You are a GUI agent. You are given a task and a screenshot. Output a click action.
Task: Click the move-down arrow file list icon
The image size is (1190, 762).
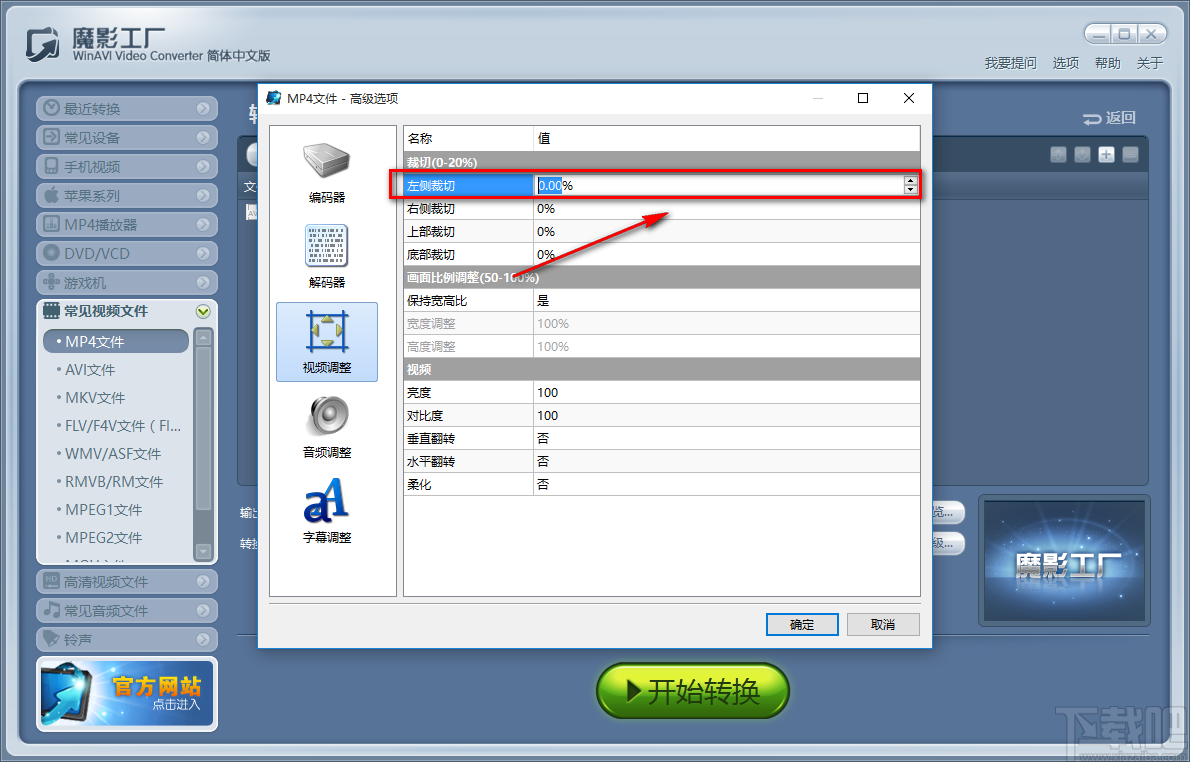coord(1083,154)
